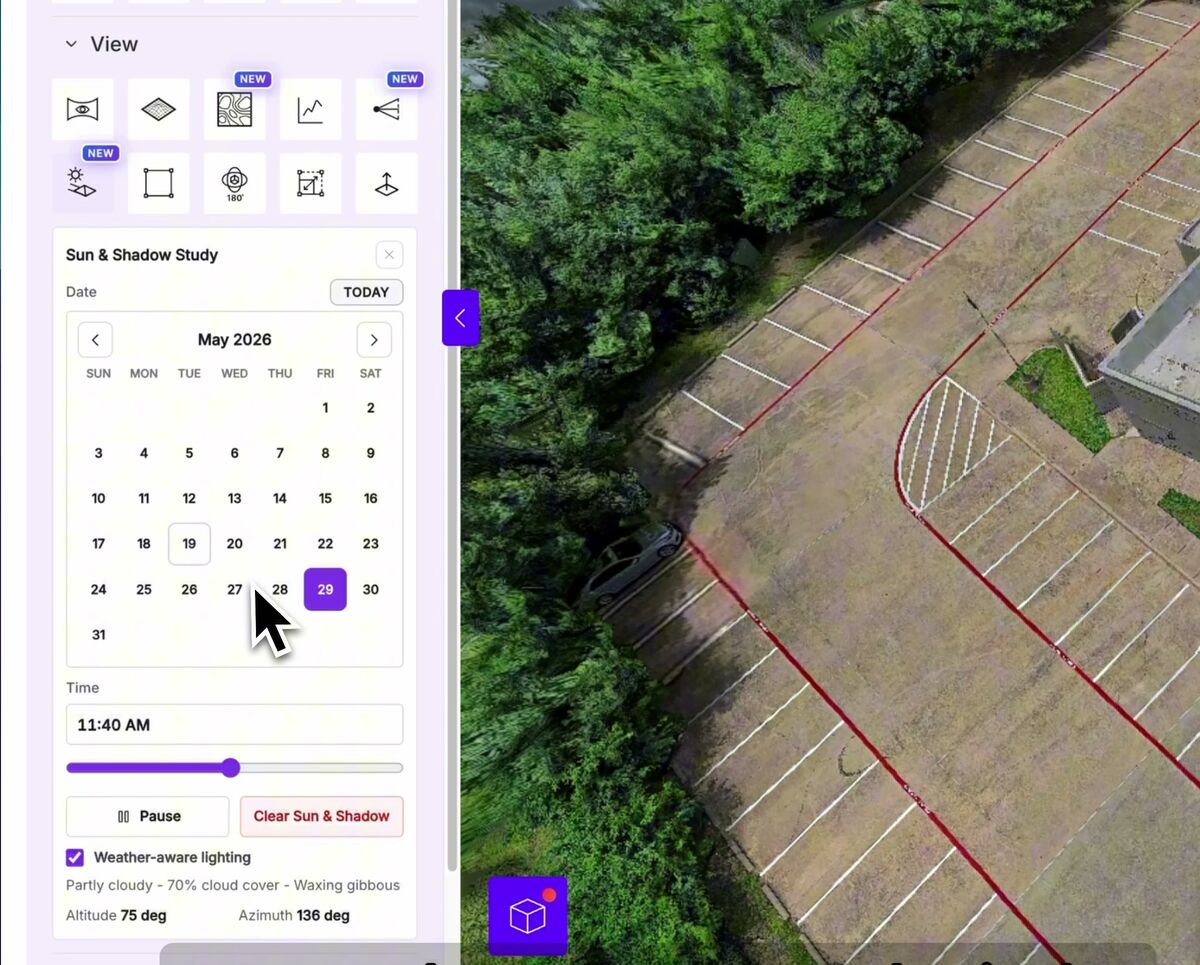
Task: Click the time-of-day slider handle
Action: [x=231, y=768]
